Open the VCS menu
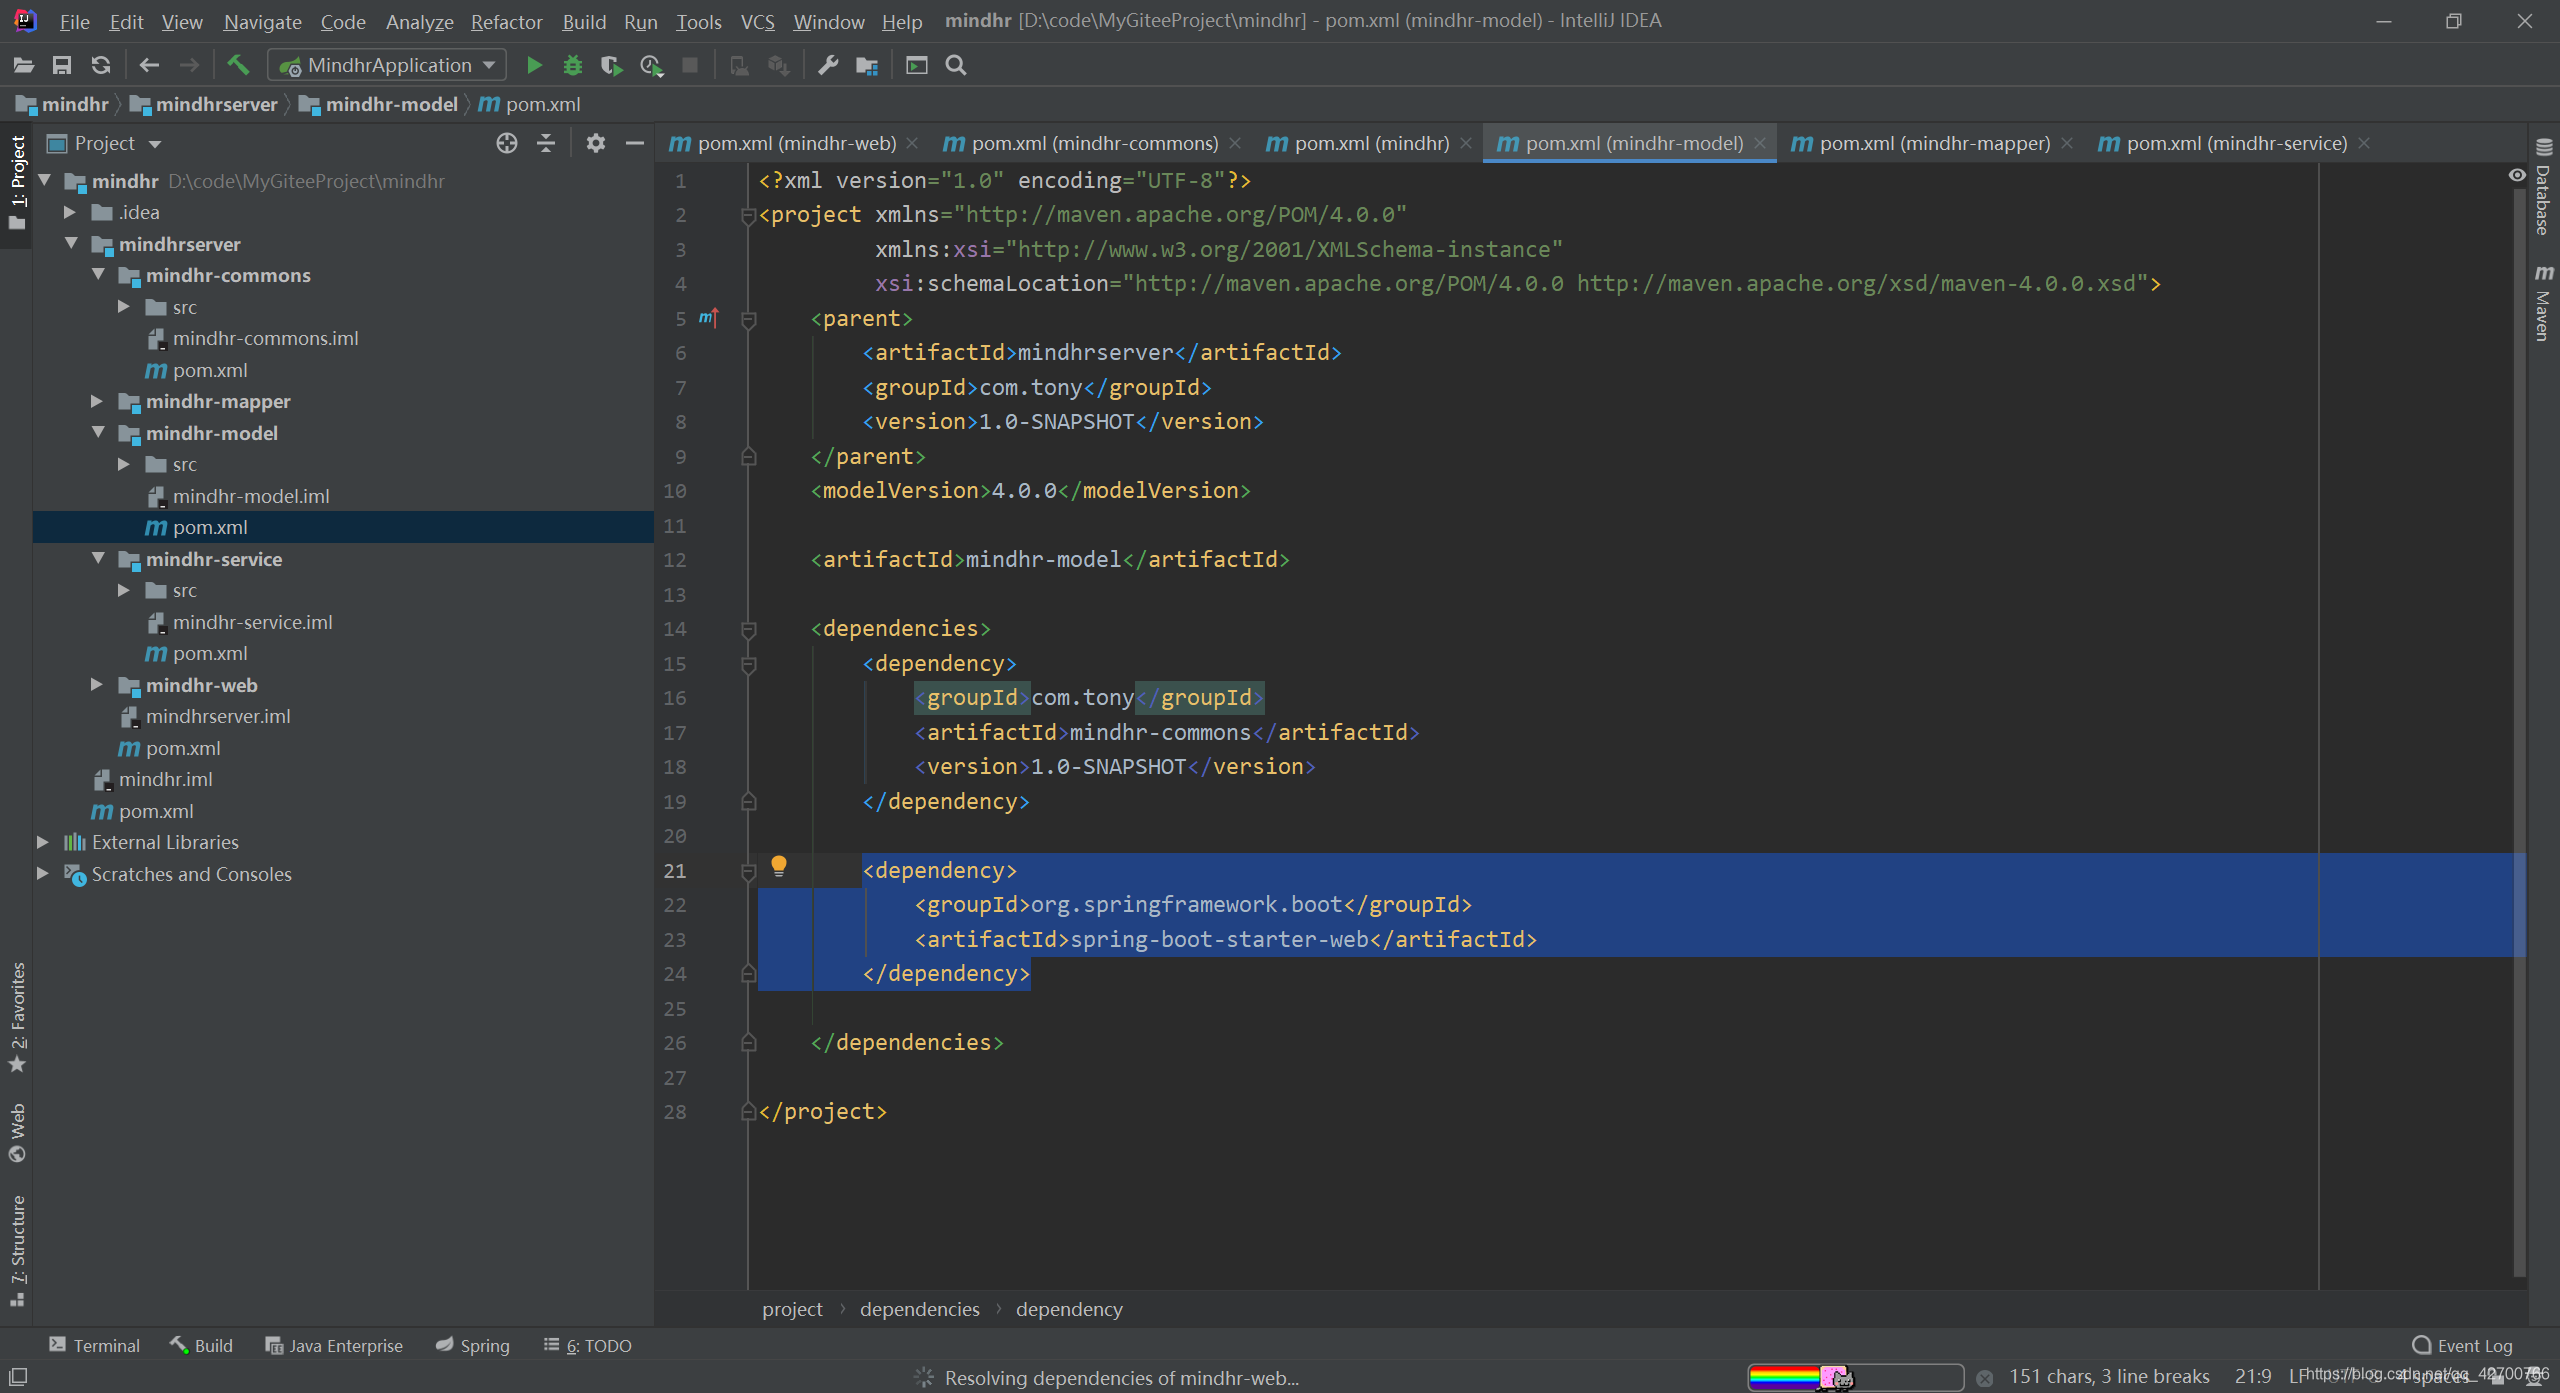Screen dimensions: 2560x1393 point(757,21)
